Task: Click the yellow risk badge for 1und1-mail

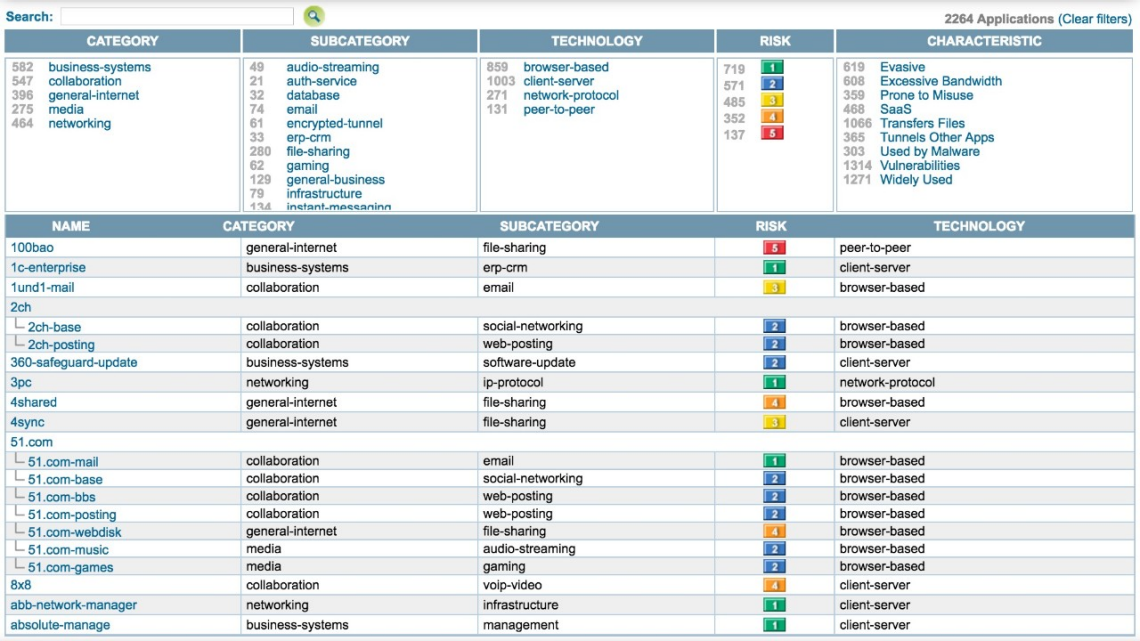Action: (773, 288)
